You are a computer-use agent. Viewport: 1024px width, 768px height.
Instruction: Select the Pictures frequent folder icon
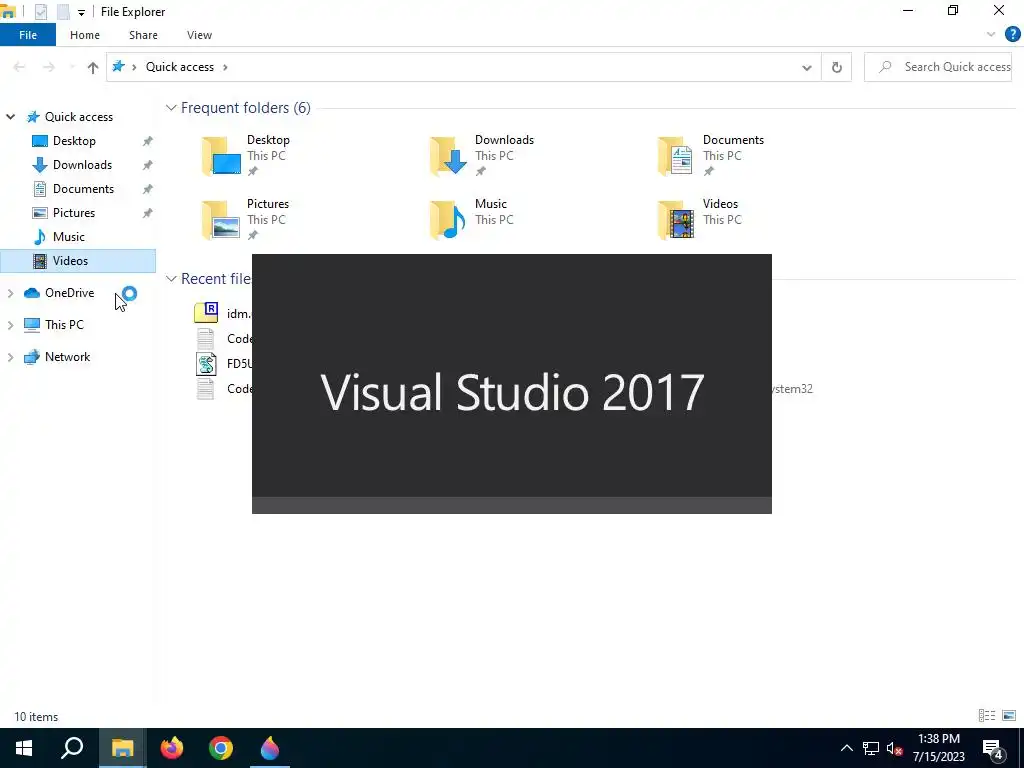221,219
